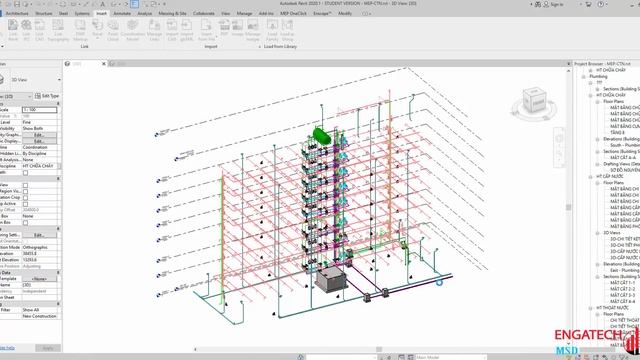This screenshot has width=640, height=360.
Task: Open the Massing & Site ribbon tab
Action: tap(172, 13)
